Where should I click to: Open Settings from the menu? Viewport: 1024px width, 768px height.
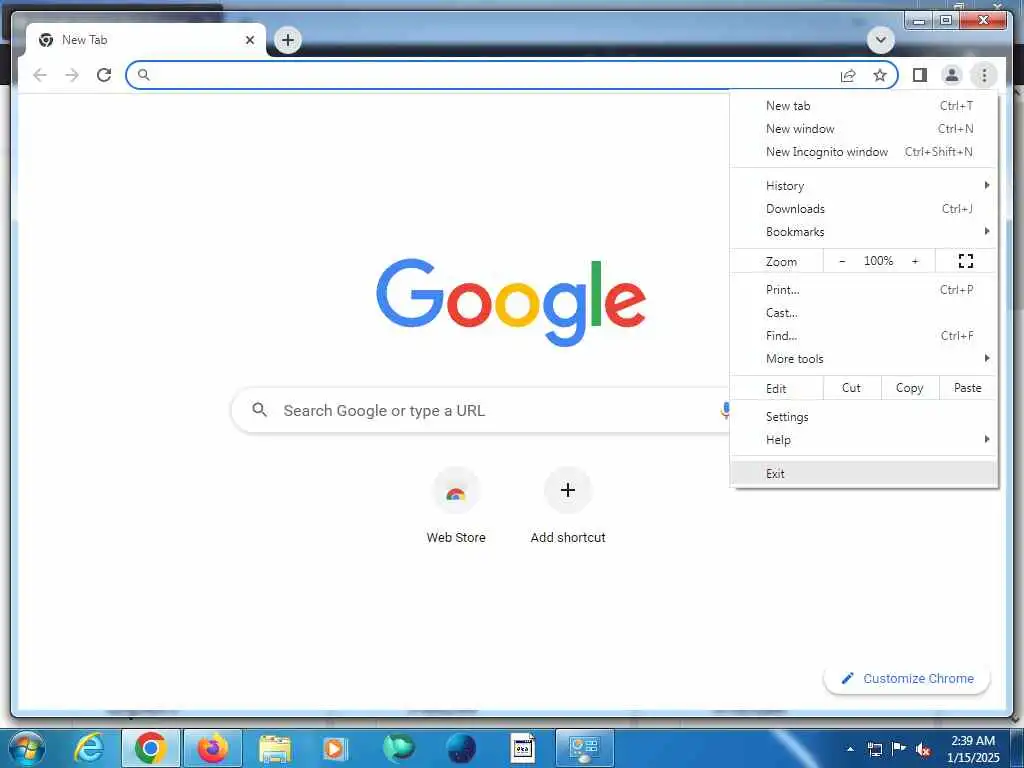tap(864, 417)
